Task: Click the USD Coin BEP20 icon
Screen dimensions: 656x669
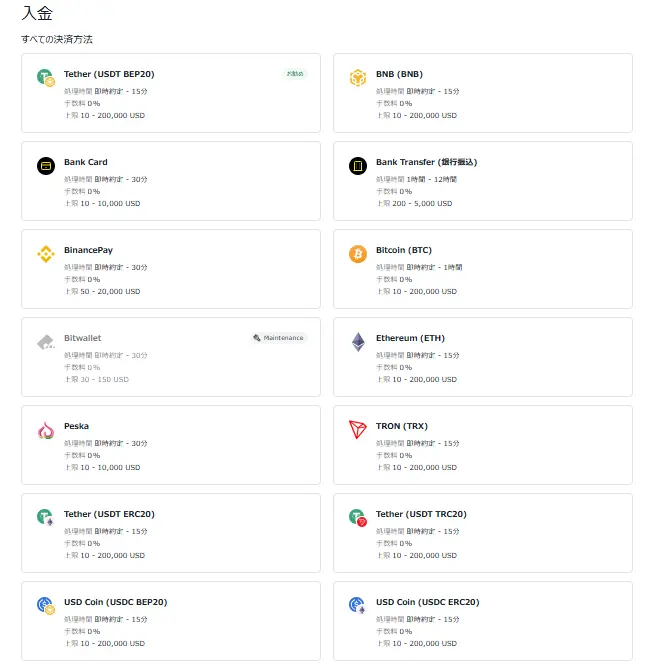Action: pos(46,606)
